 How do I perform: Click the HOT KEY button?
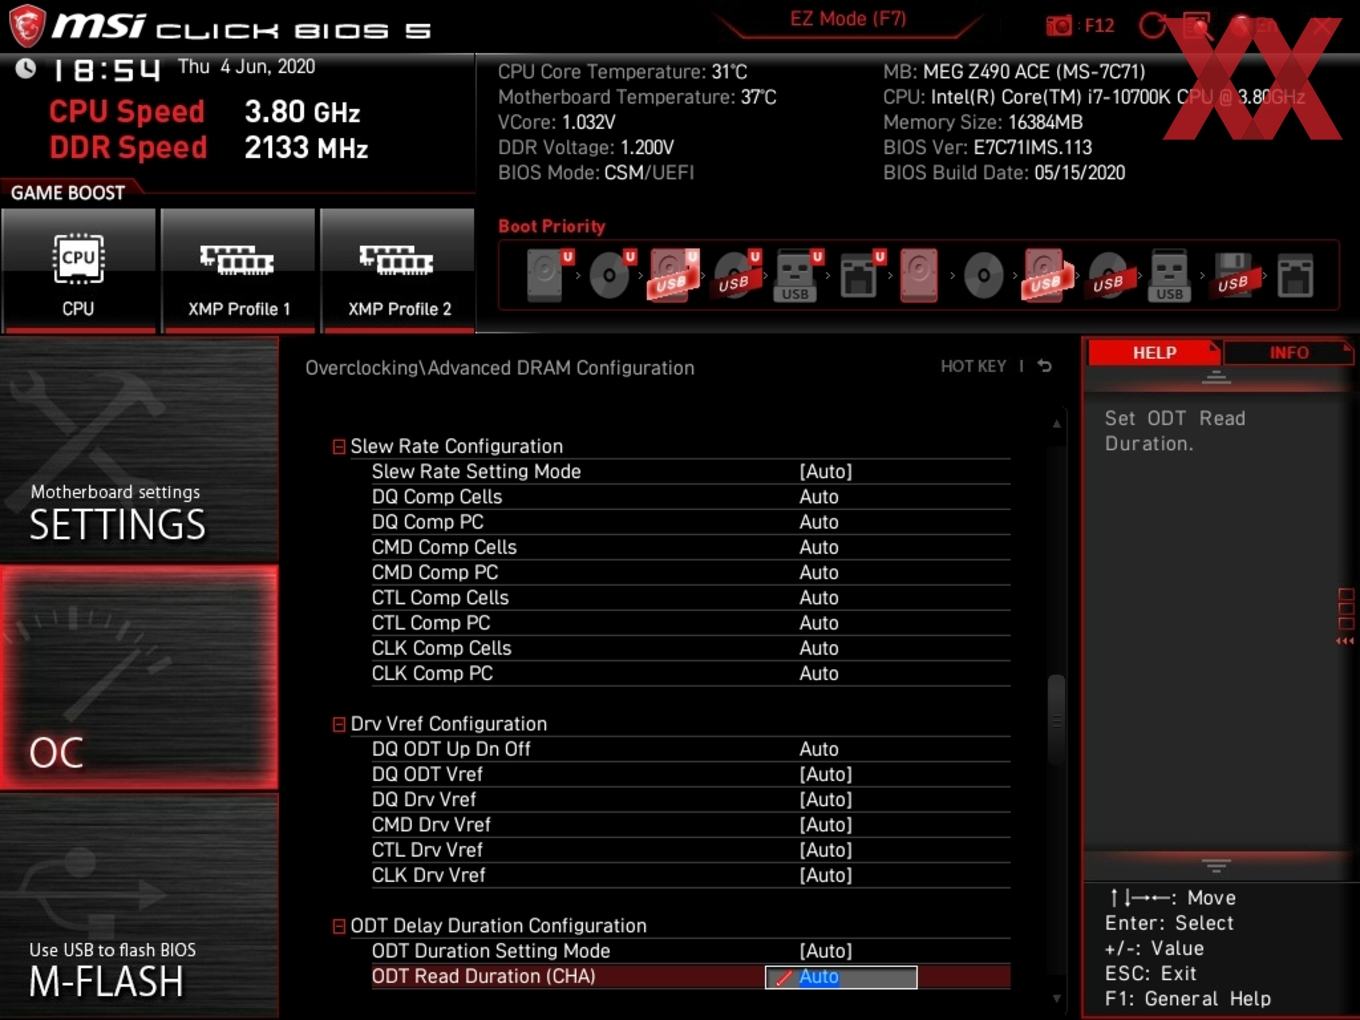pos(973,366)
